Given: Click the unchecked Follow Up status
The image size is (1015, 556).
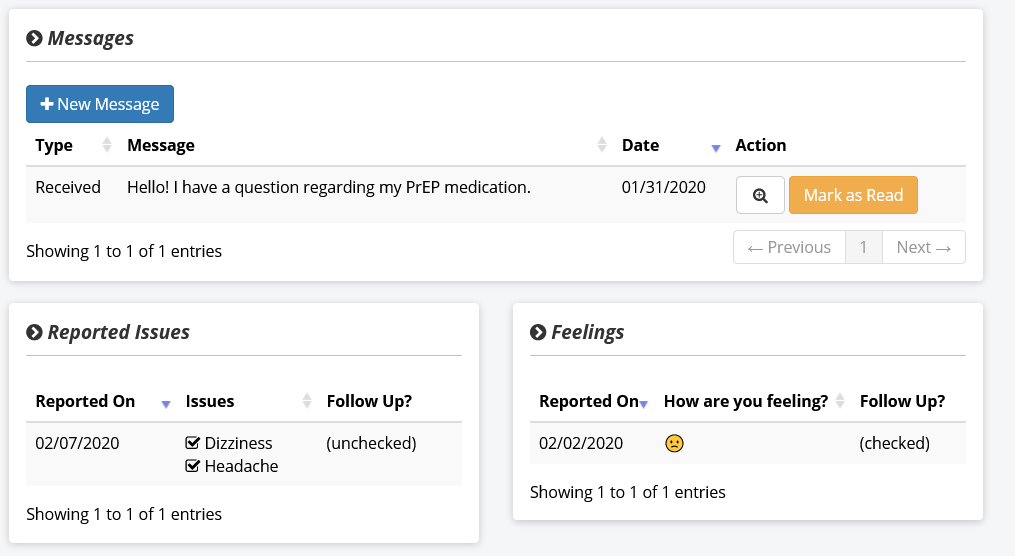Looking at the screenshot, I should click(x=371, y=443).
